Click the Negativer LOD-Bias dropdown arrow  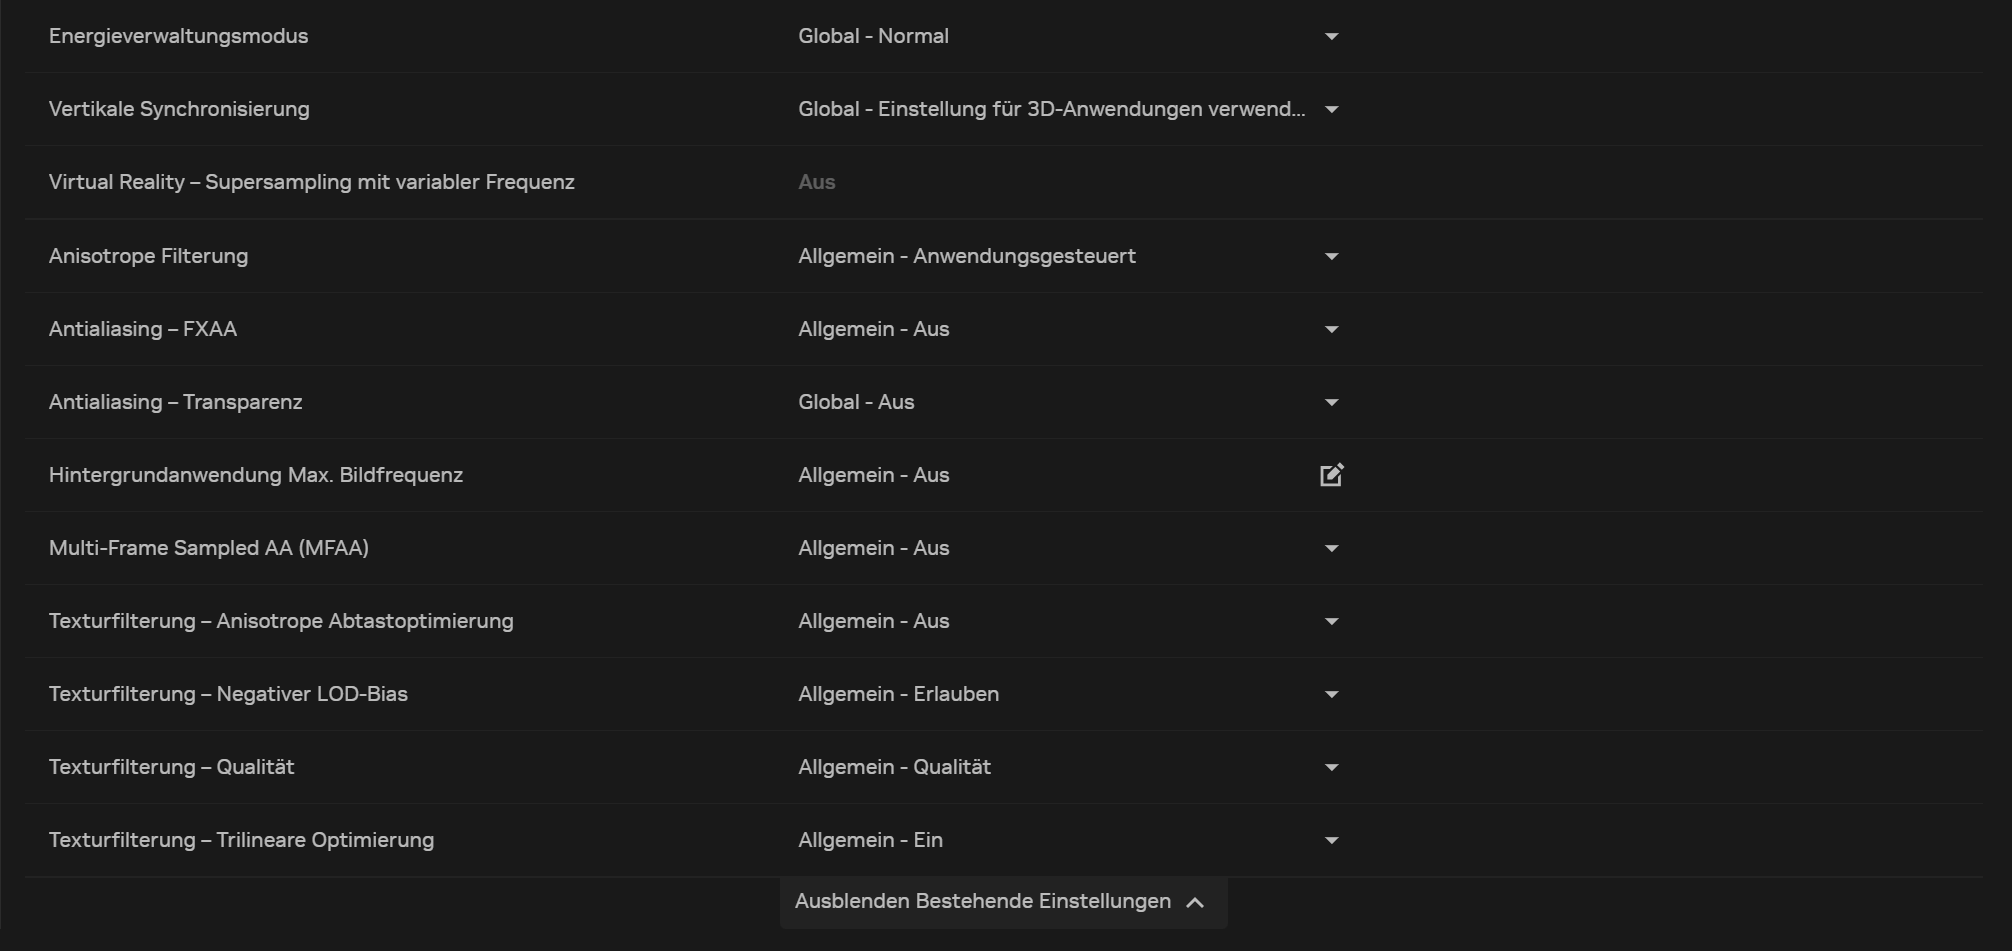click(x=1331, y=695)
